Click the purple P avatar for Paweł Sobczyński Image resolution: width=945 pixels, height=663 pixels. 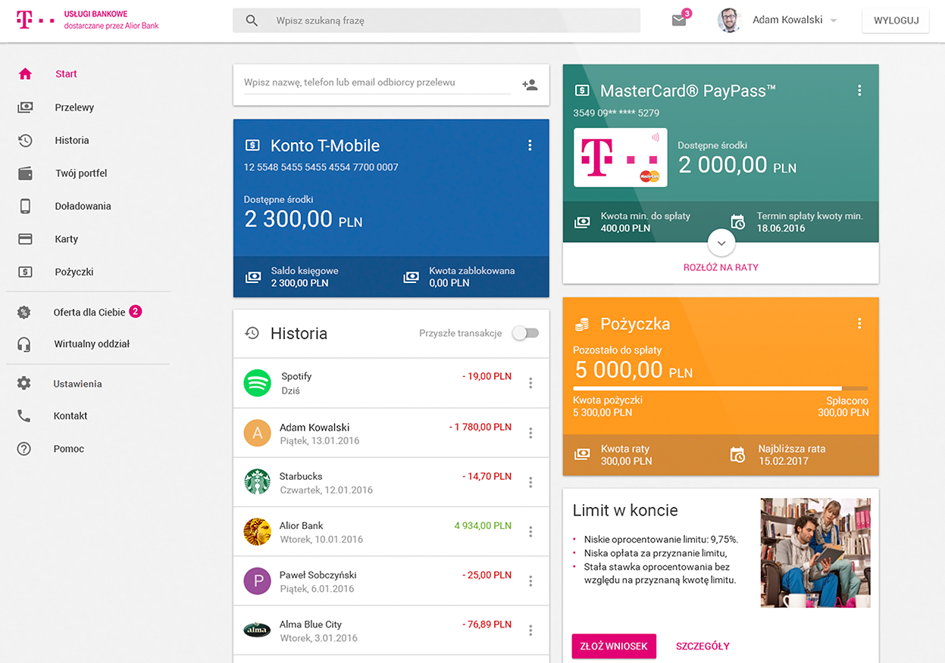coord(257,581)
